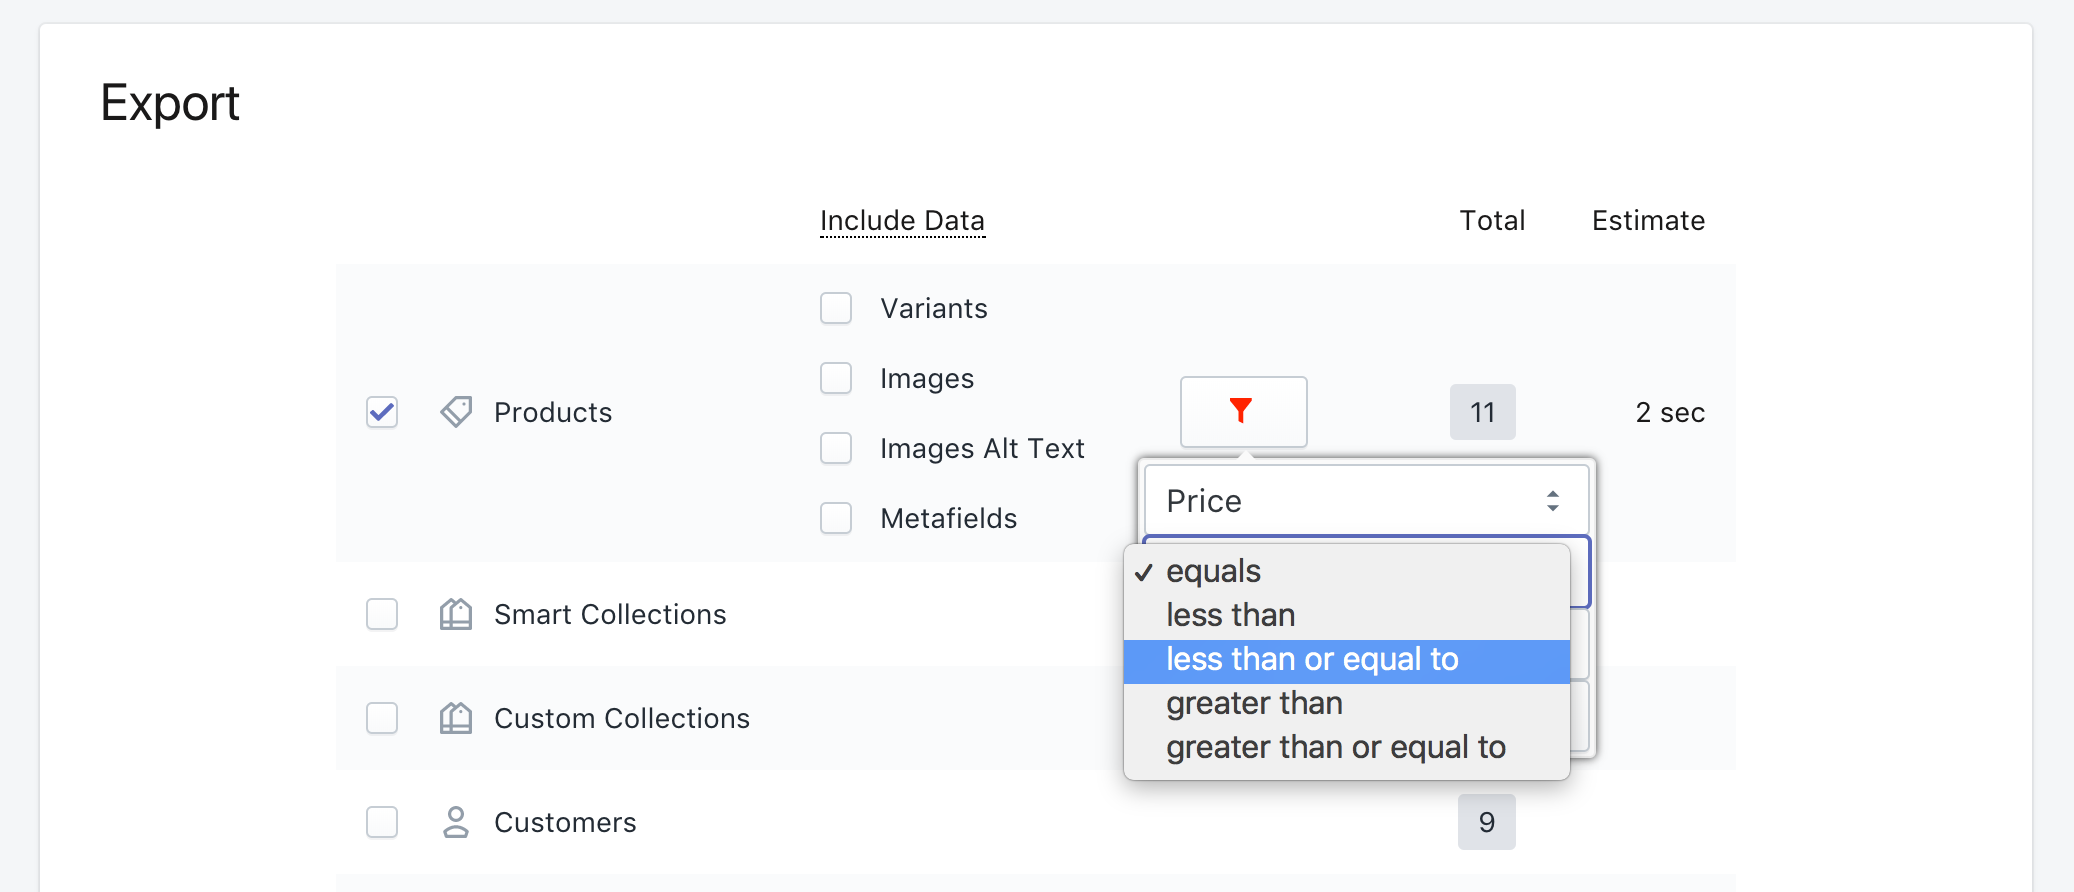Select 'greater than' operator option
This screenshot has height=892, width=2074.
click(x=1254, y=704)
